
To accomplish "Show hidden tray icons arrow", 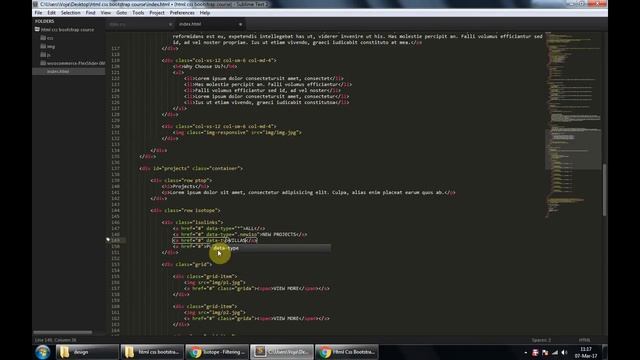I will [x=526, y=352].
